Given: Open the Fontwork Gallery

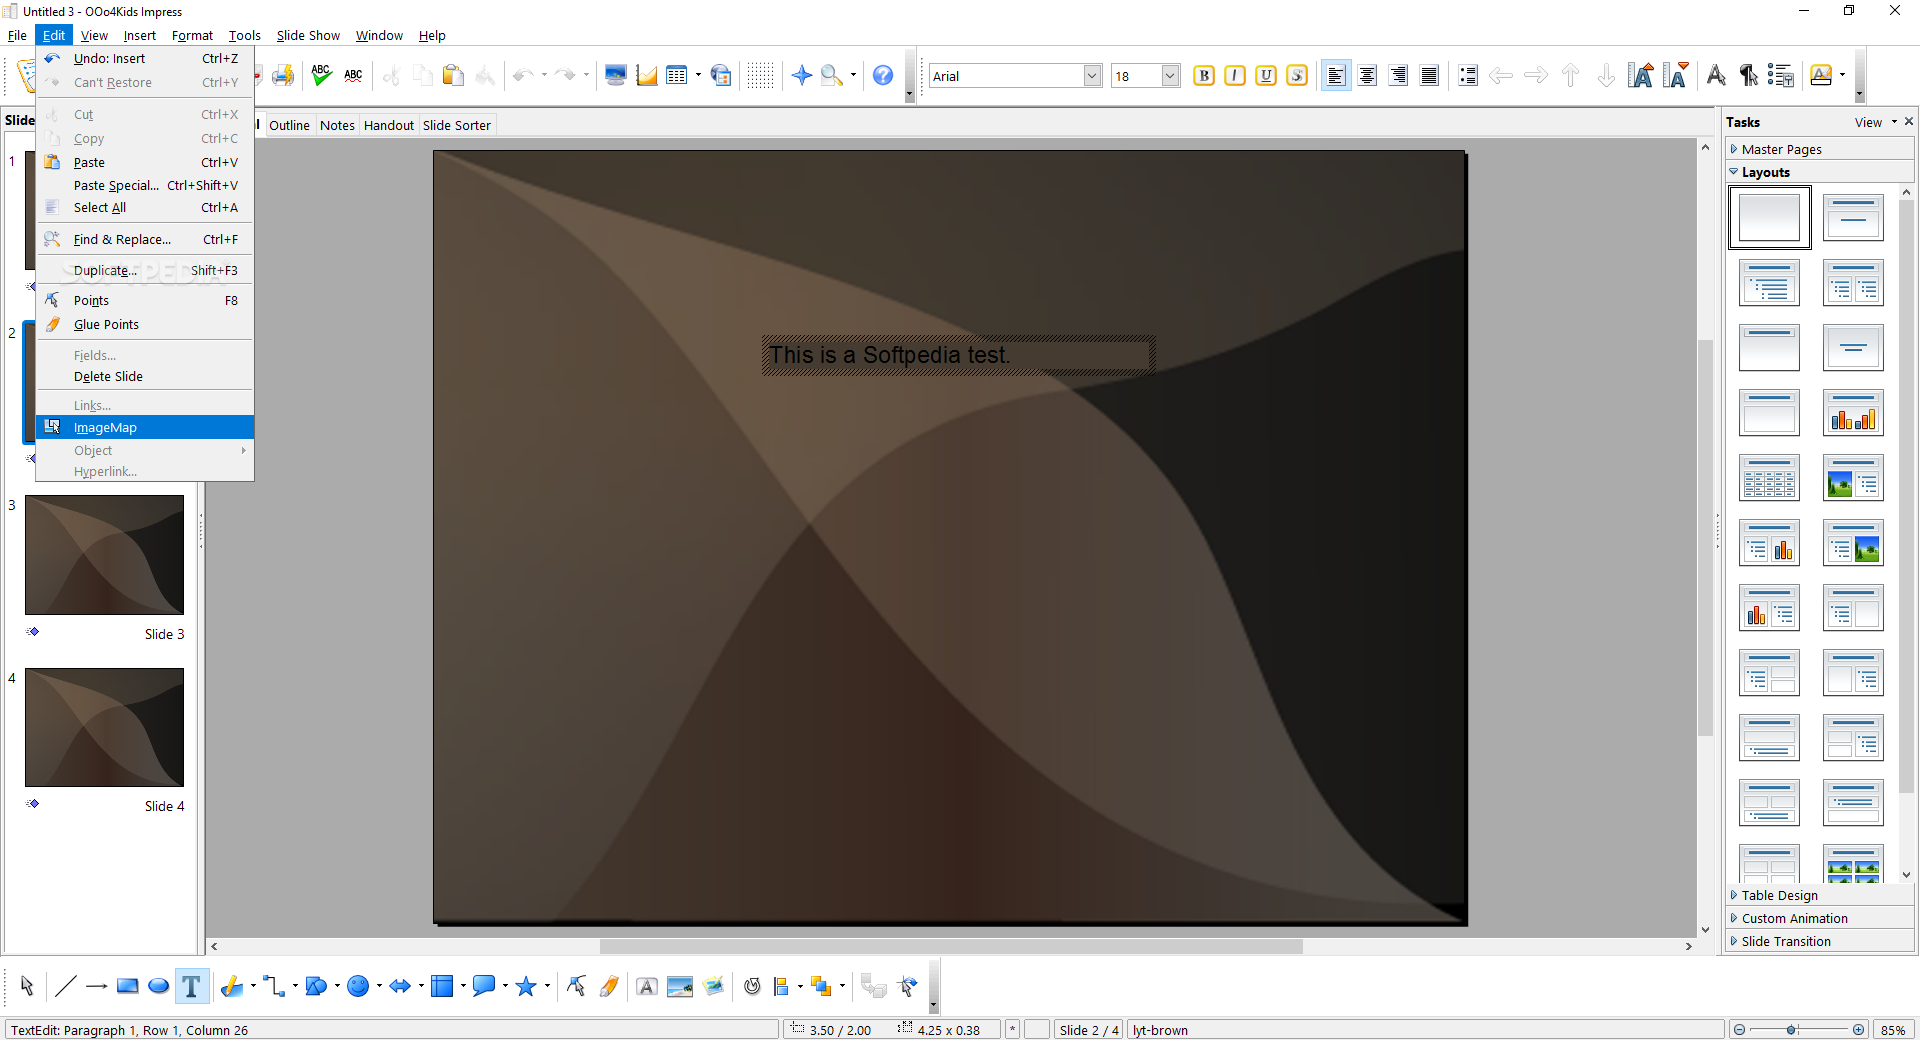Looking at the screenshot, I should 647,987.
